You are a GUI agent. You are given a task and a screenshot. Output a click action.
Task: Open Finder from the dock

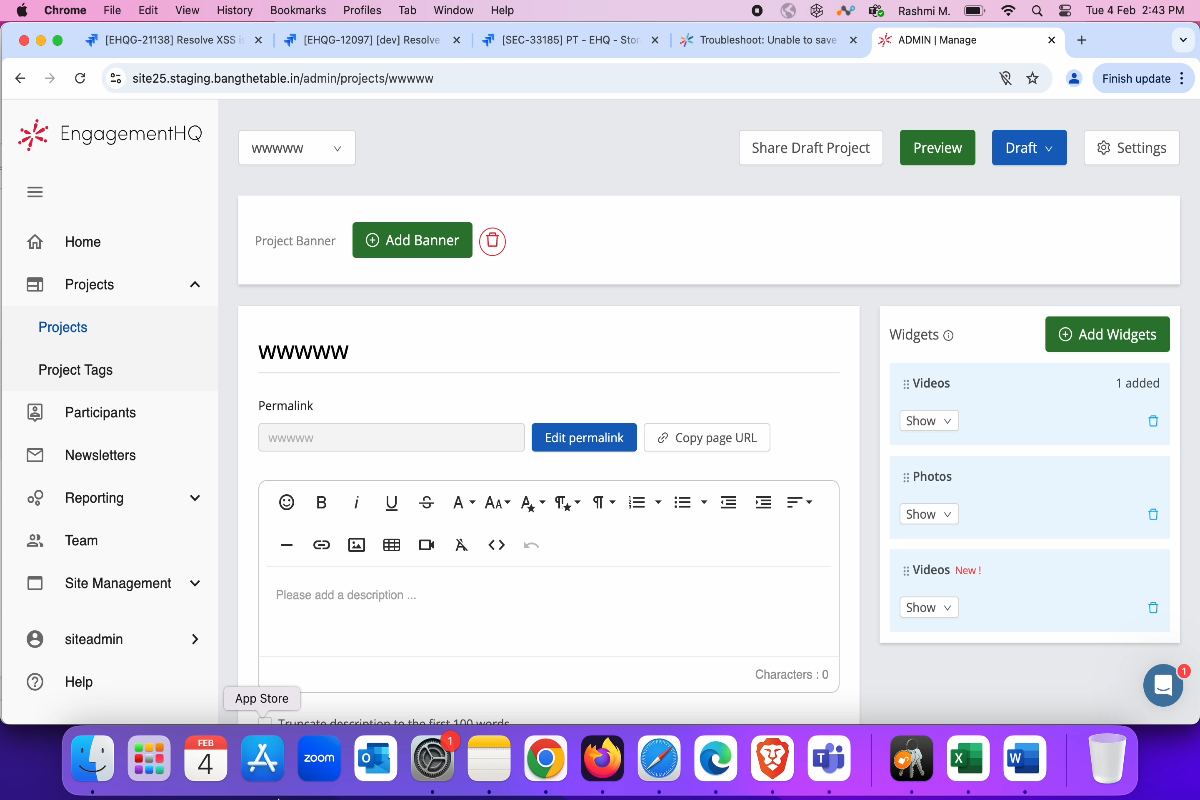tap(92, 759)
